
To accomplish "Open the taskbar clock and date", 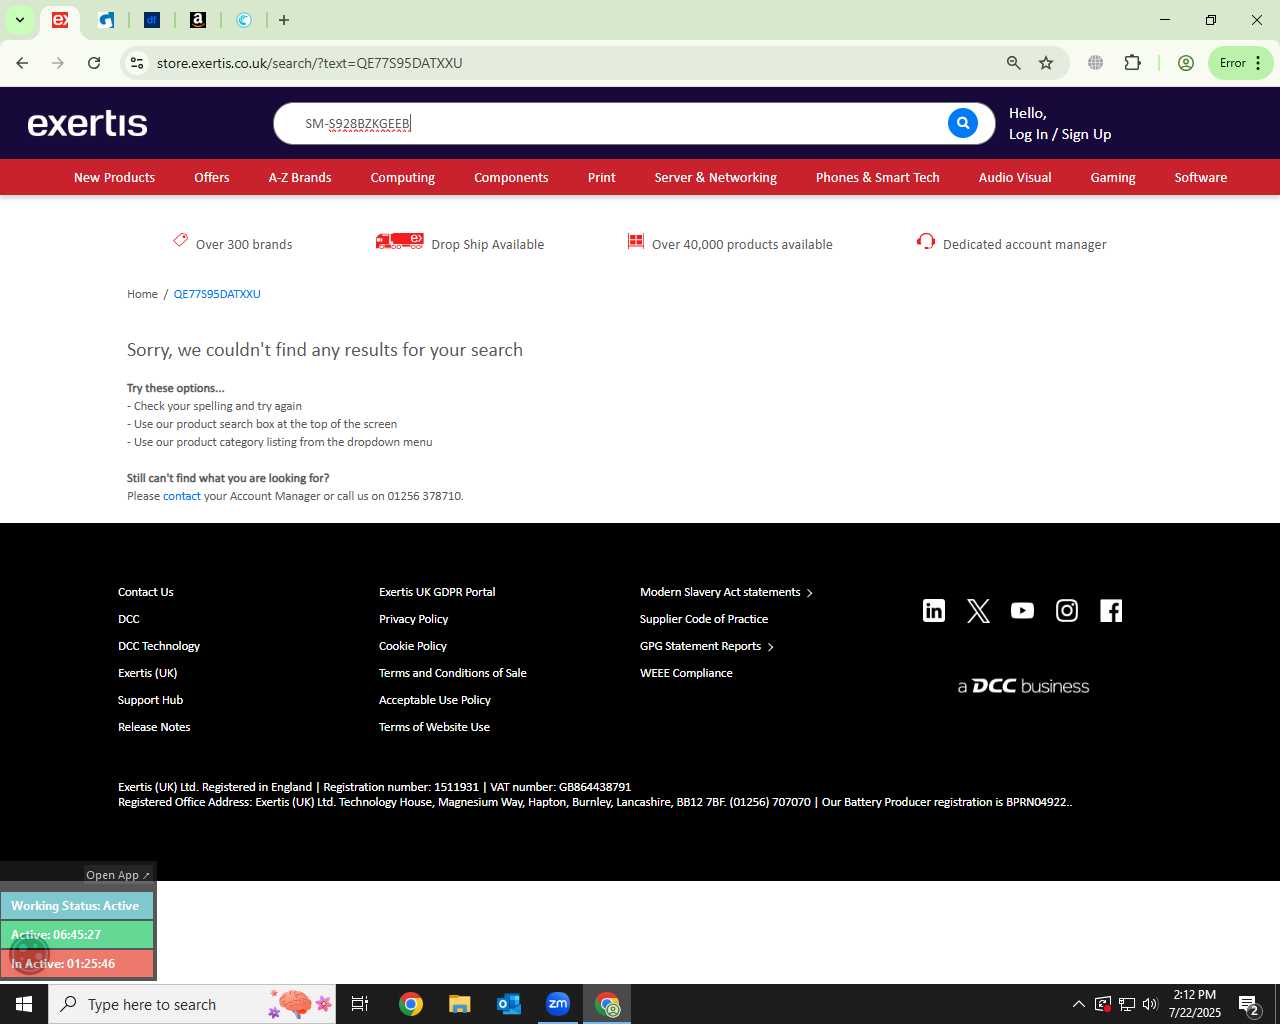I will click(x=1195, y=1004).
